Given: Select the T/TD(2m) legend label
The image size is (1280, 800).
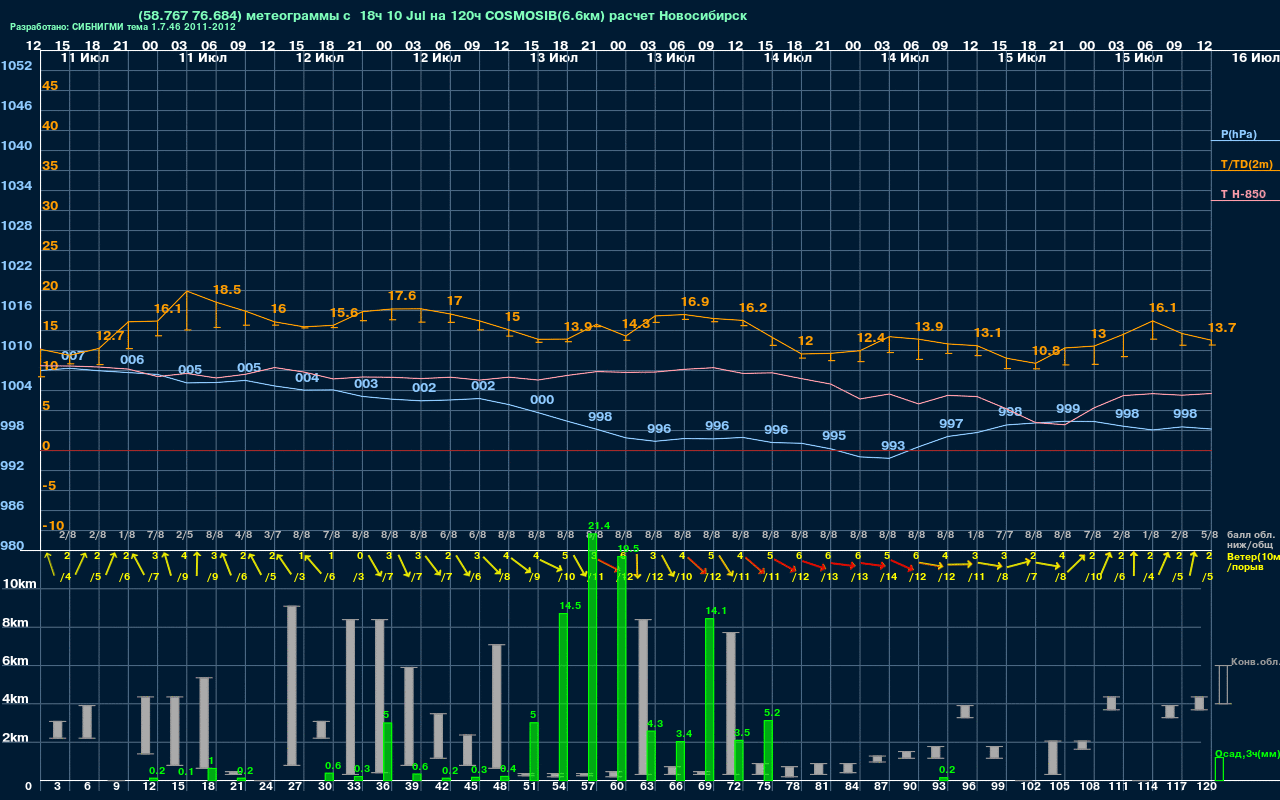Looking at the screenshot, I should (x=1247, y=164).
